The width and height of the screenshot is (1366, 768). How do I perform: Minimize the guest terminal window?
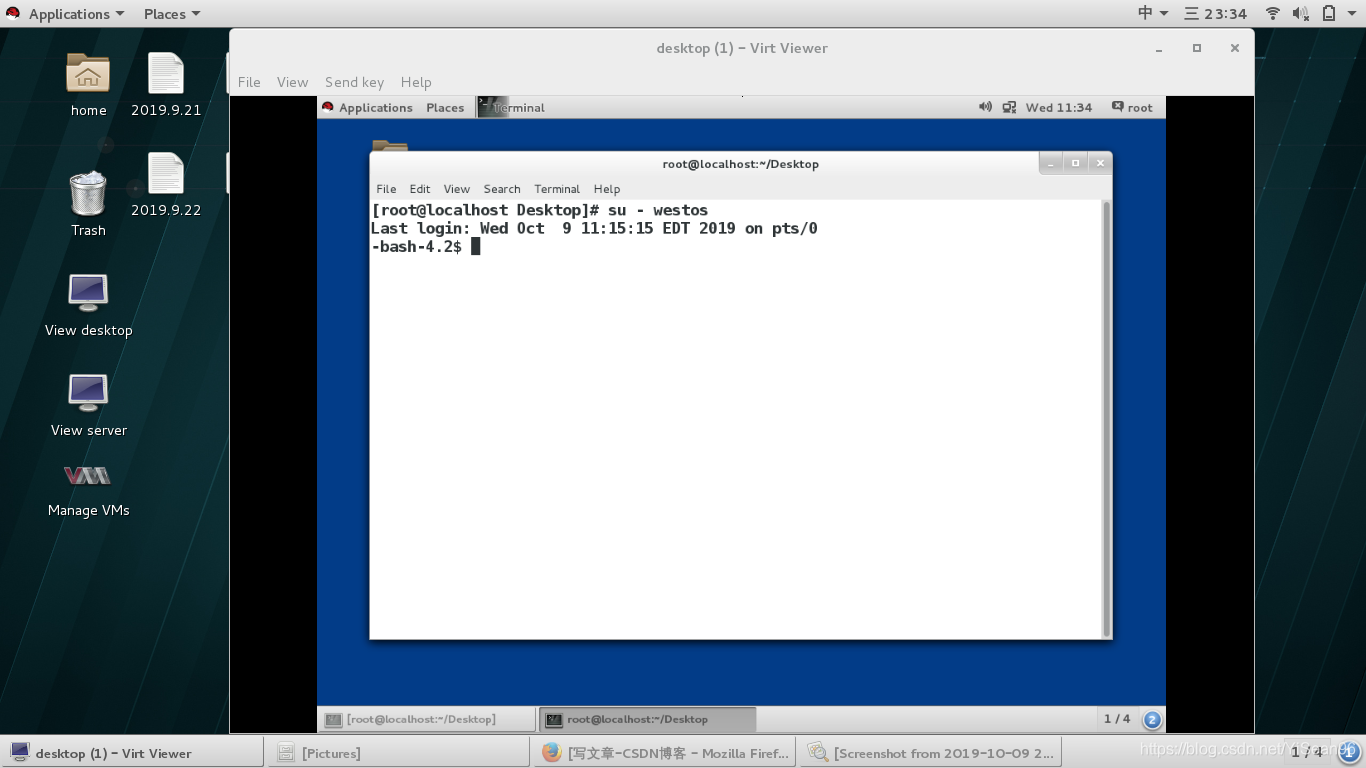click(x=1051, y=163)
